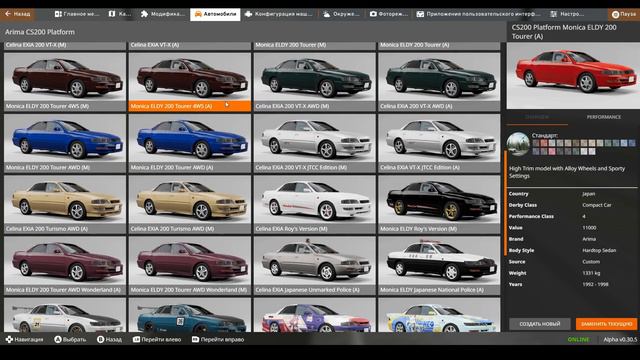640x360 pixels.
Task: Switch to the overview tab with orange underline
Action: (537, 118)
